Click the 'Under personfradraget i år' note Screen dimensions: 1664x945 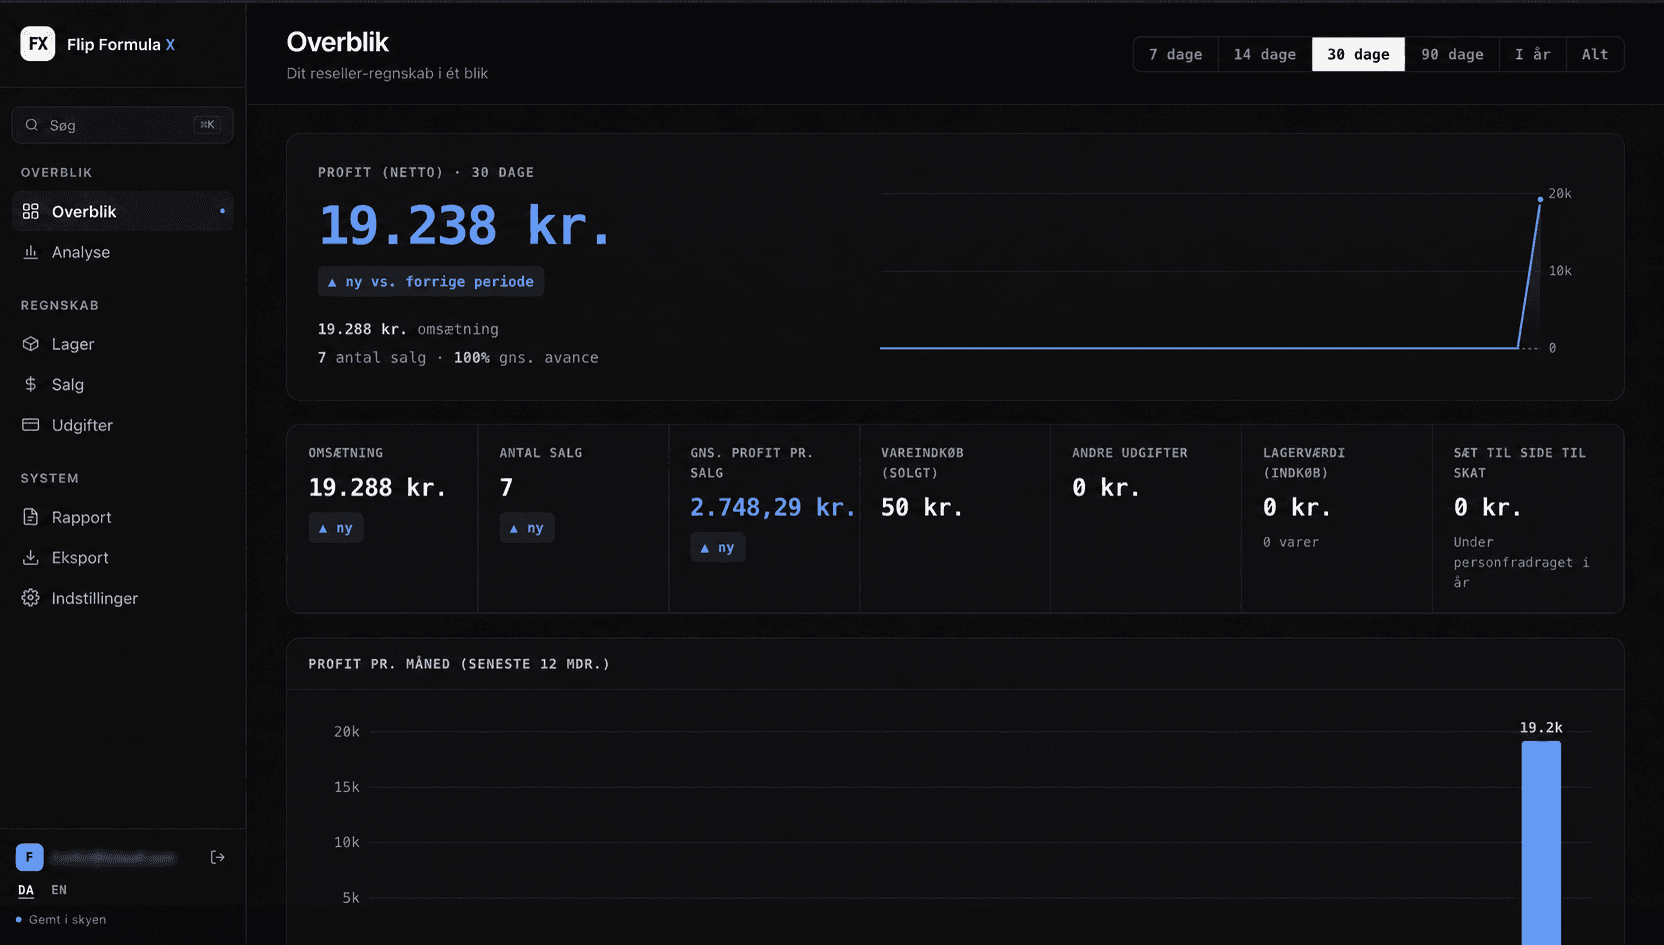pos(1521,562)
